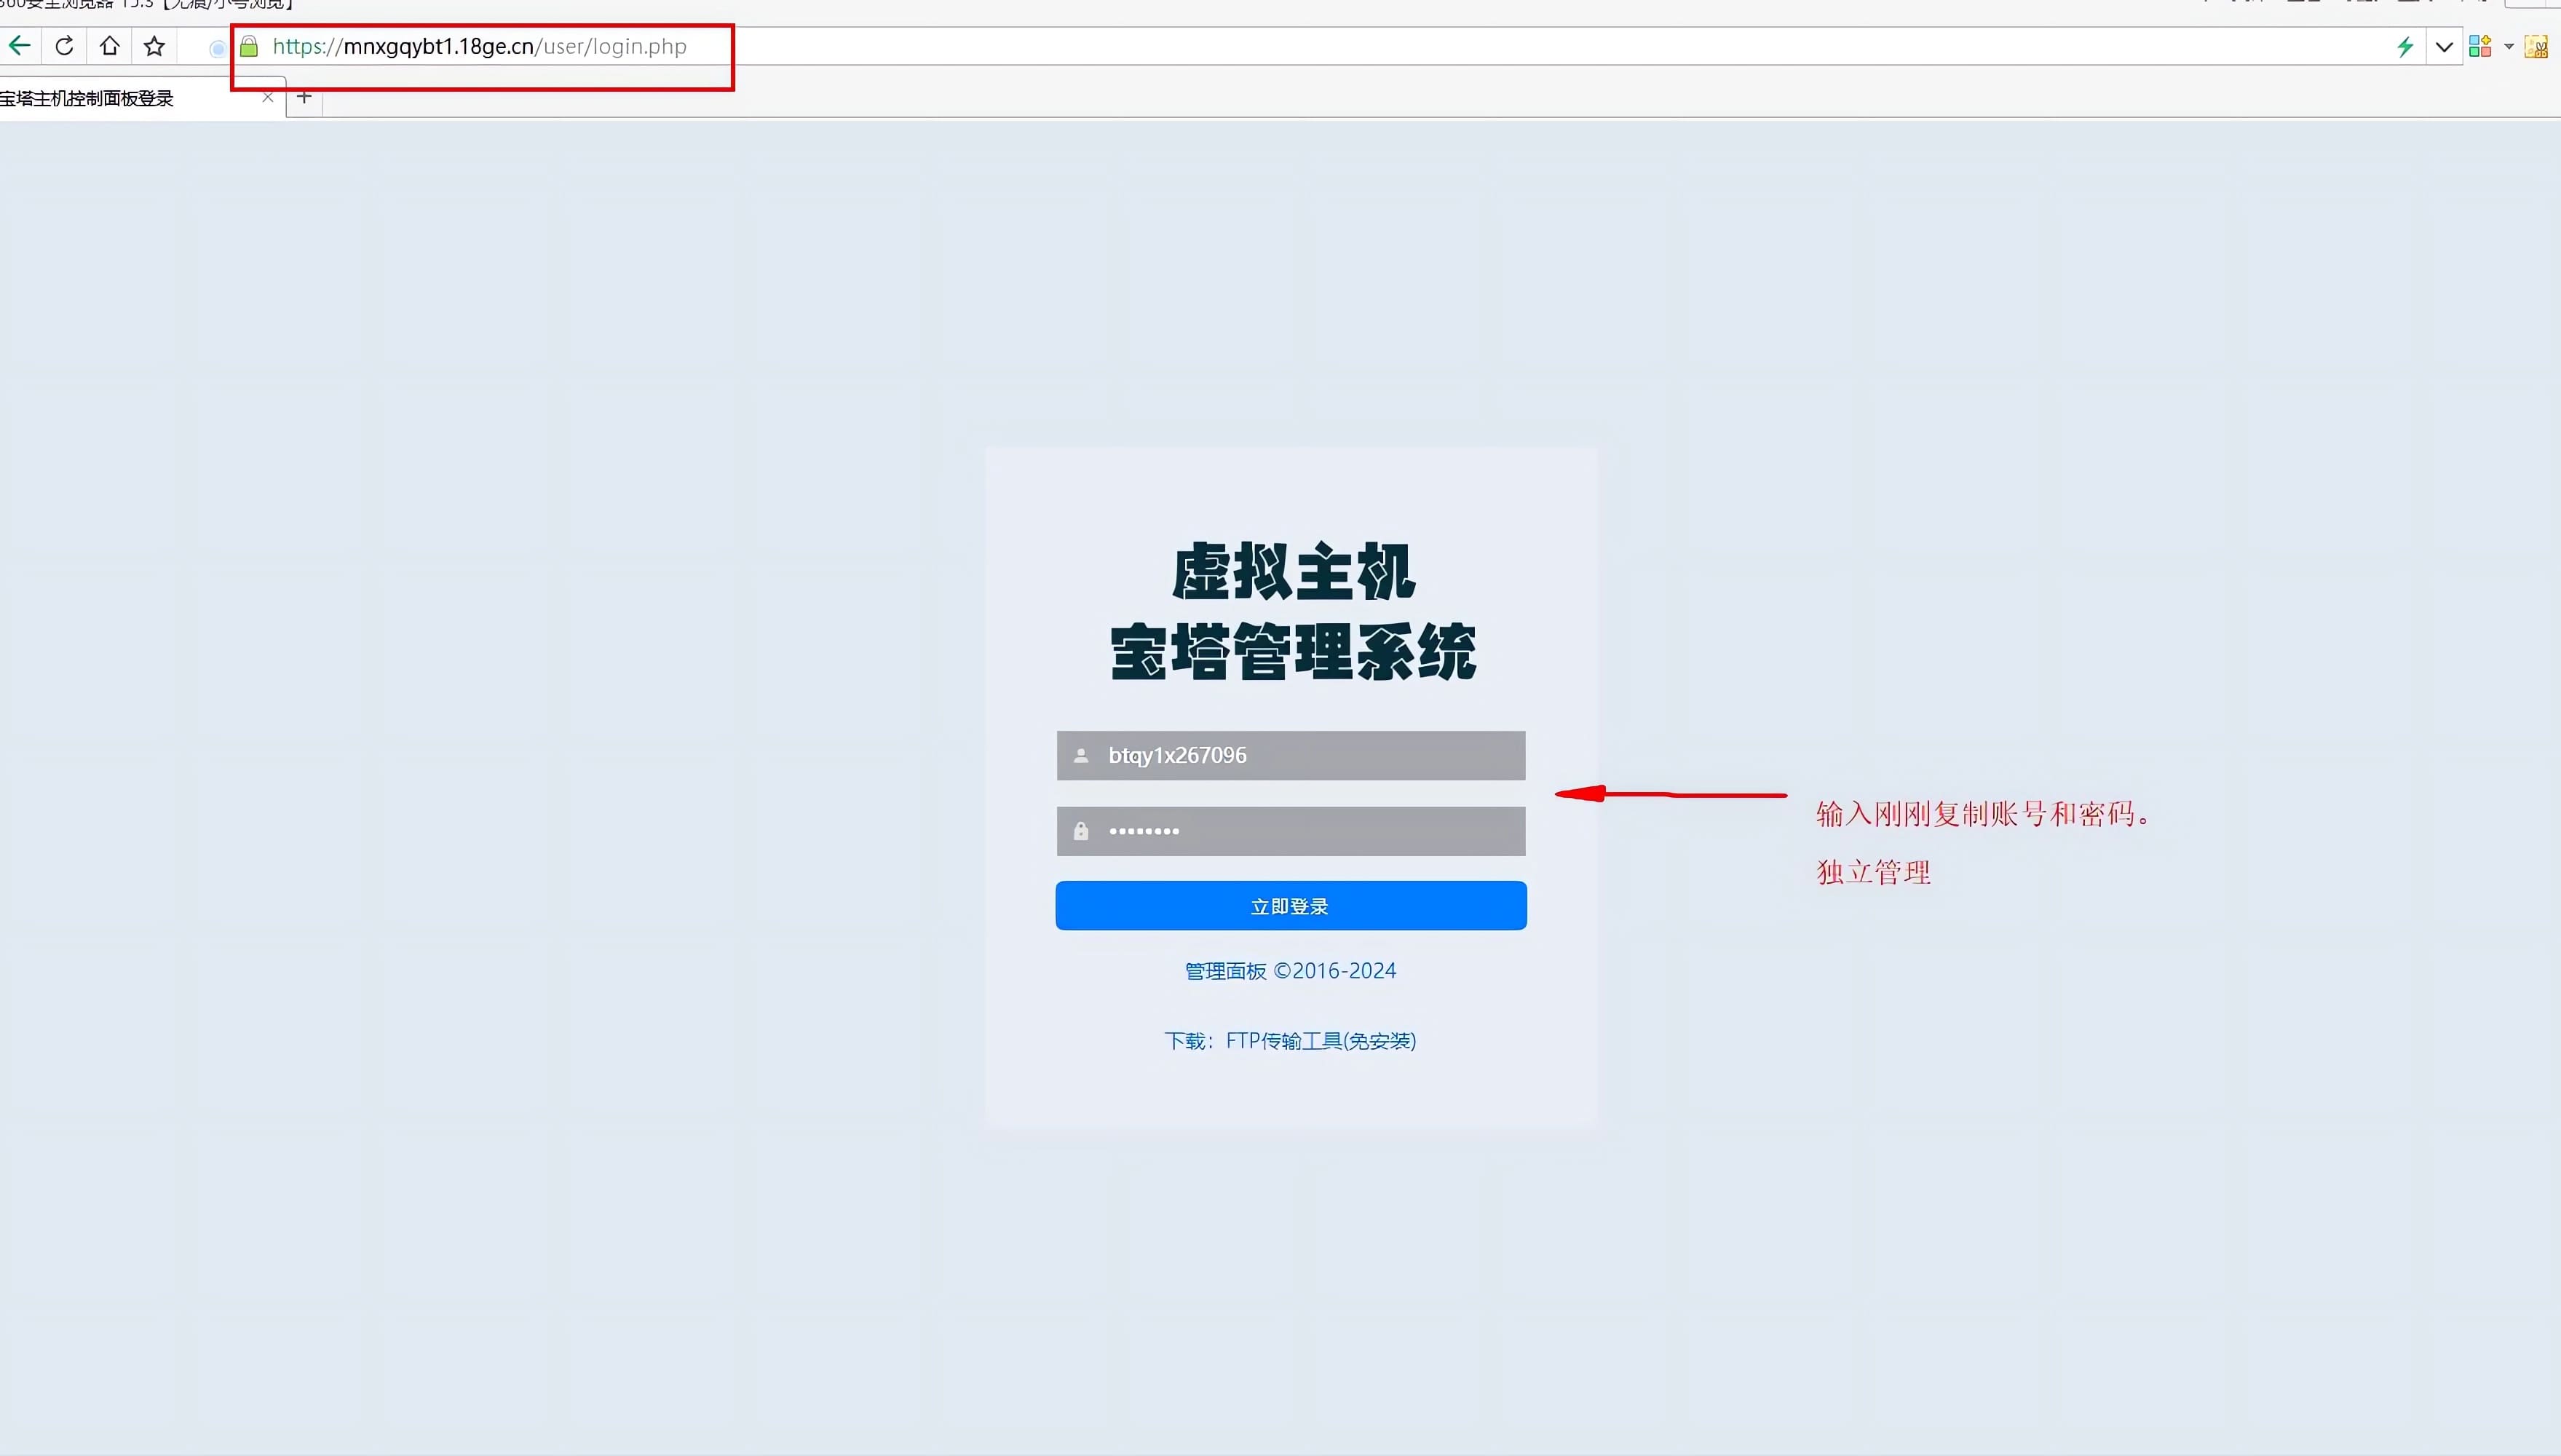Click the 立即登录 login button

1290,906
